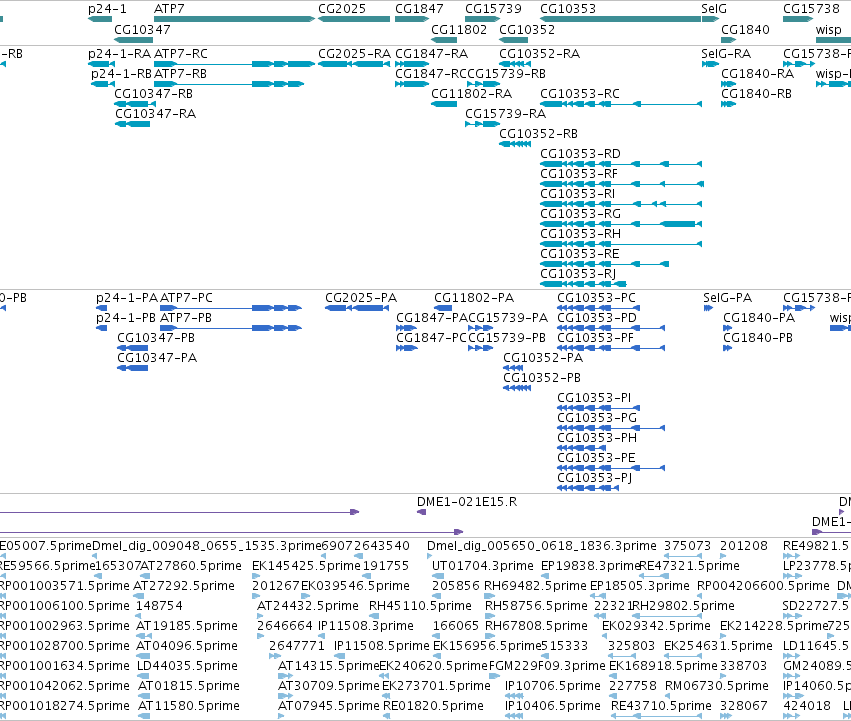Screen dimensions: 851x721
Task: Click the CG10347-RB transcript label
Action: (154, 94)
